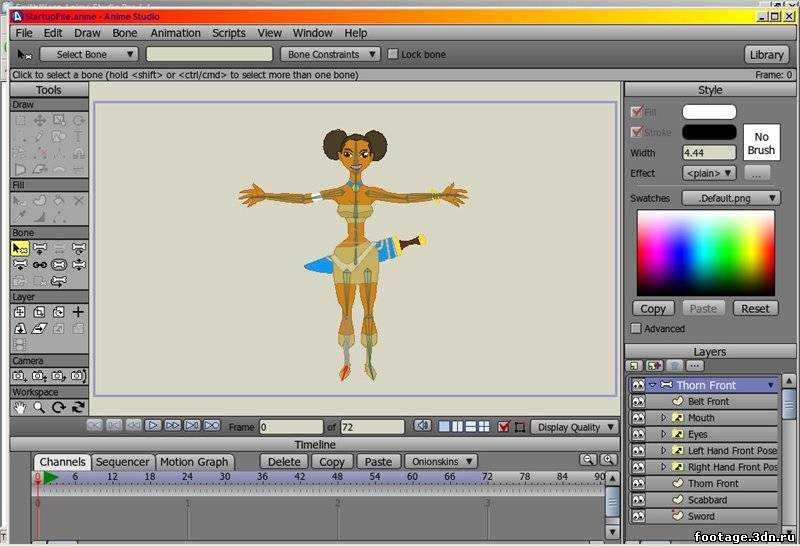Expand the Mouth layer group
Image resolution: width=800 pixels, height=547 pixels.
point(663,417)
